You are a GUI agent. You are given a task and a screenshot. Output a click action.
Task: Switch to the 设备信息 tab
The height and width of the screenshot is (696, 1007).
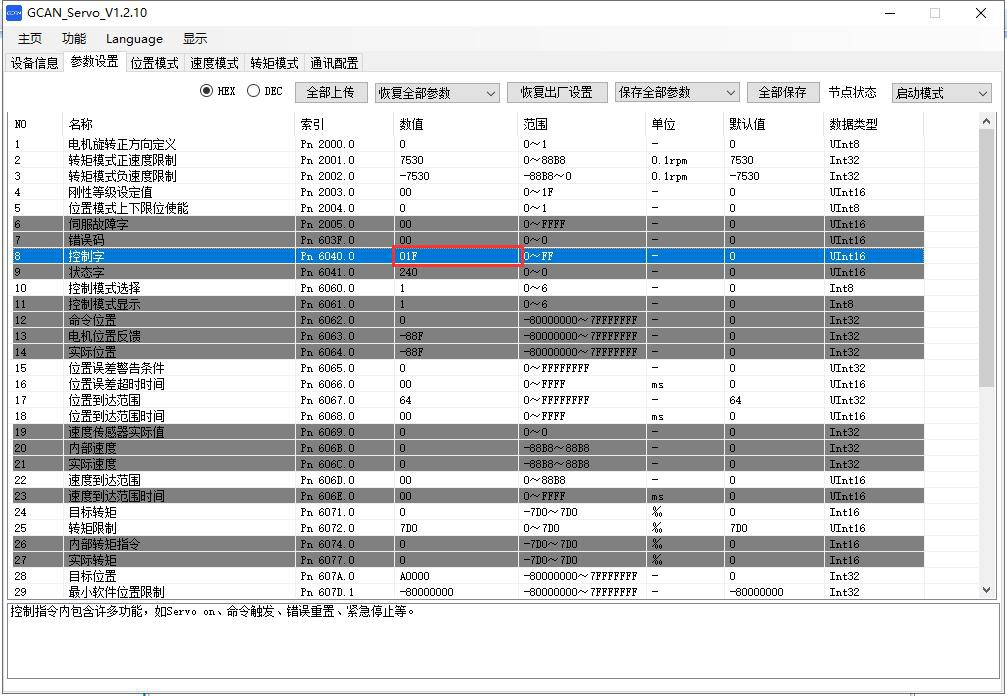(x=35, y=63)
